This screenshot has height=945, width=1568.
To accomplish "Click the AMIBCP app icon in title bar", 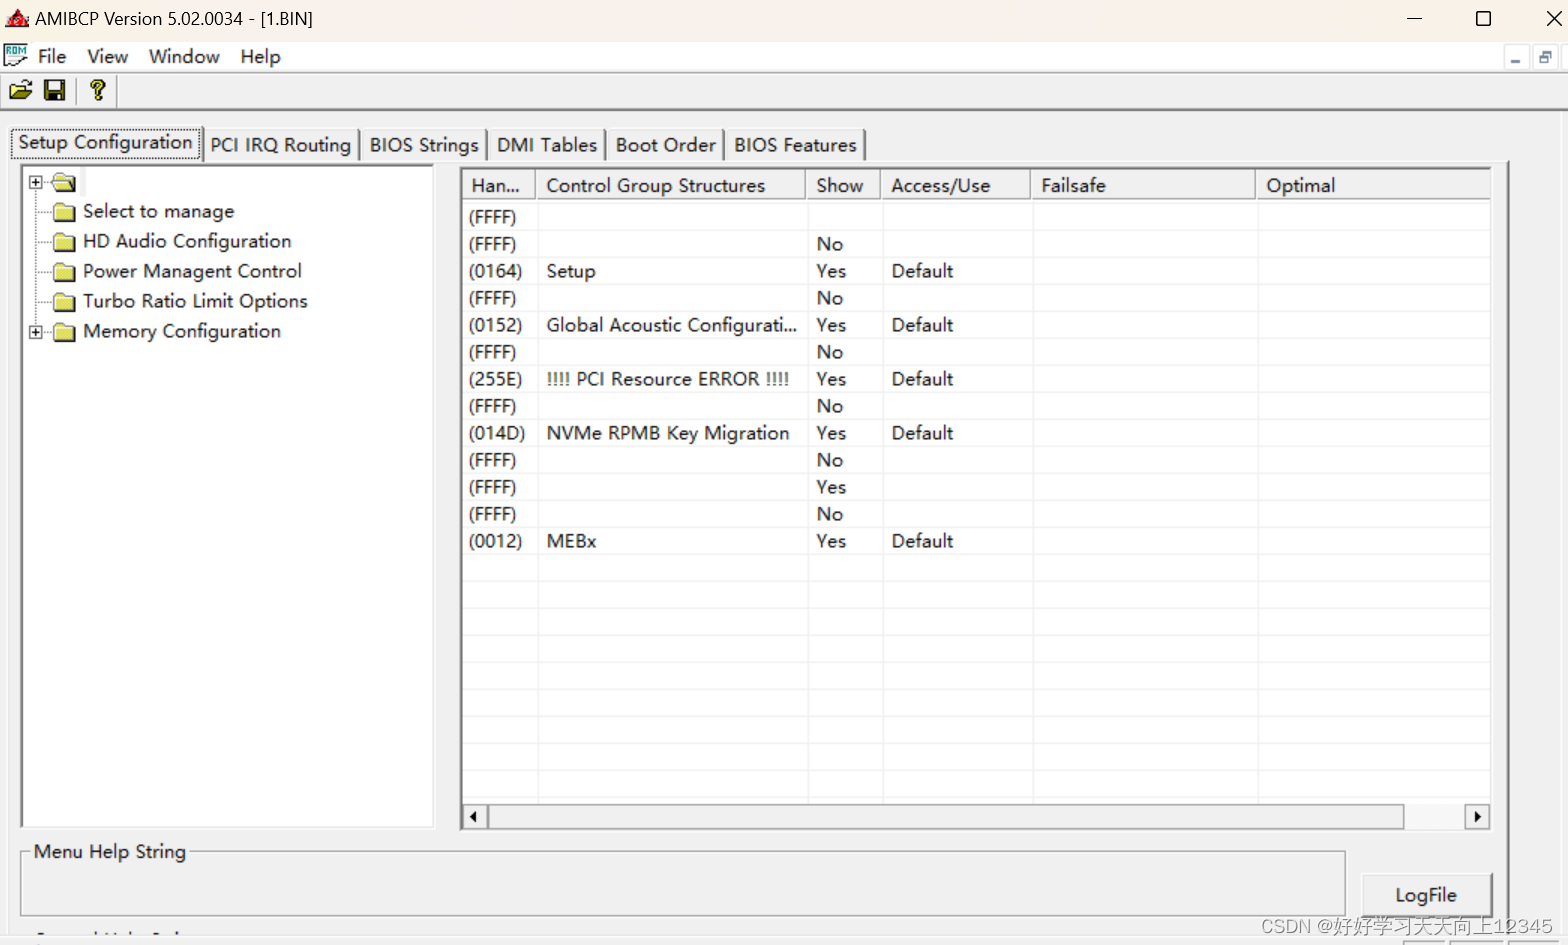I will point(17,18).
